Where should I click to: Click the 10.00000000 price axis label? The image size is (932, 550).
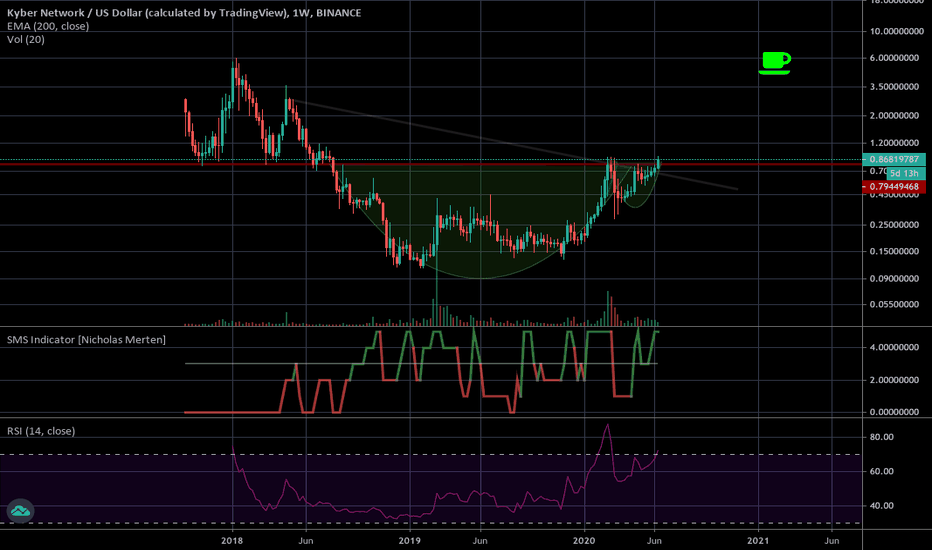click(x=896, y=32)
